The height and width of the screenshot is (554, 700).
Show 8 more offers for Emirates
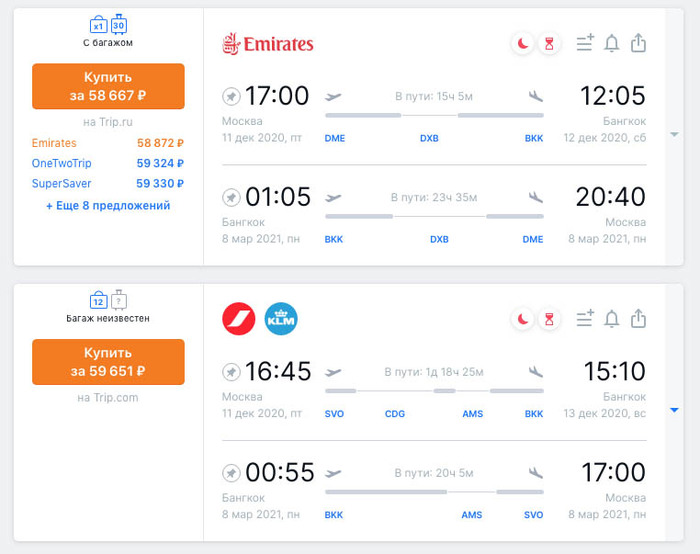click(x=108, y=206)
